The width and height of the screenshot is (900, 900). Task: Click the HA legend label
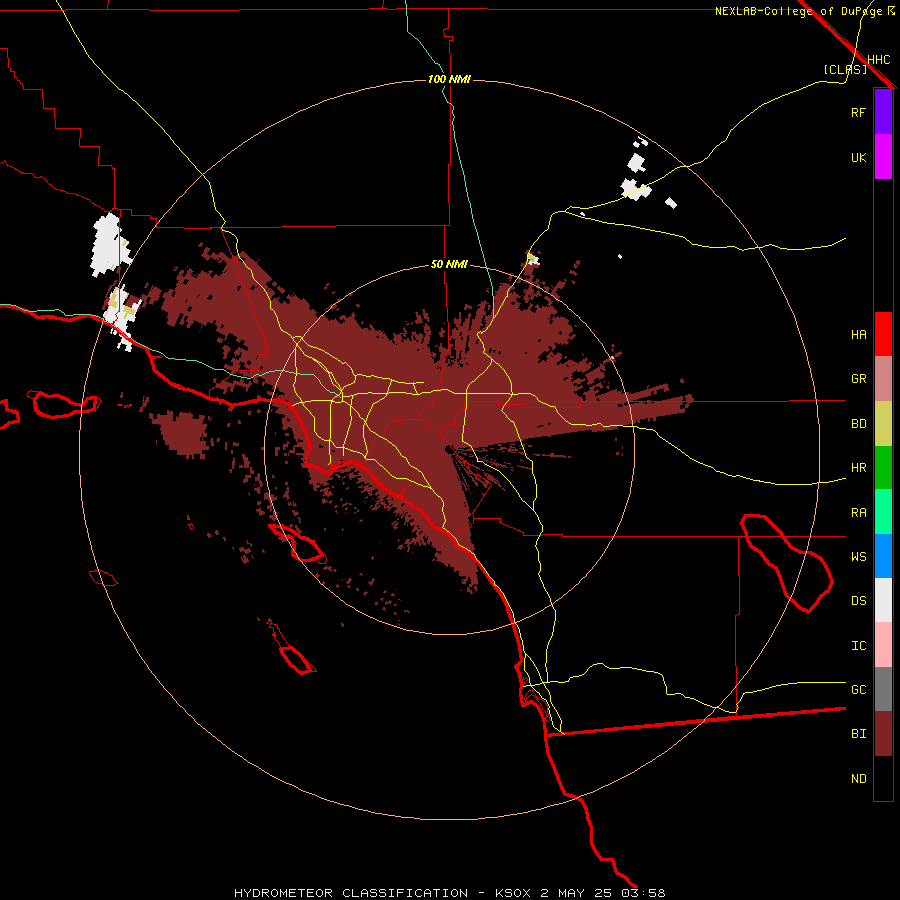(x=858, y=334)
